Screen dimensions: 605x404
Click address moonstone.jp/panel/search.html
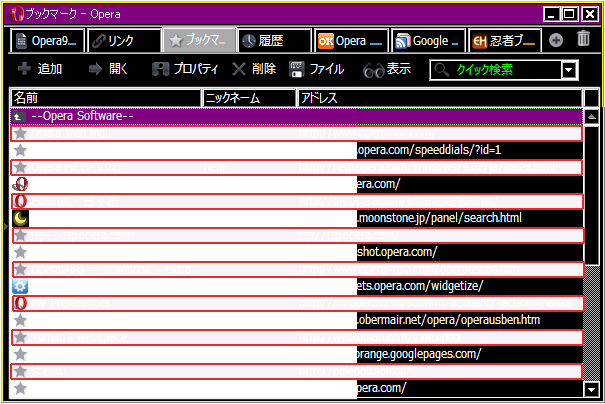pos(439,218)
